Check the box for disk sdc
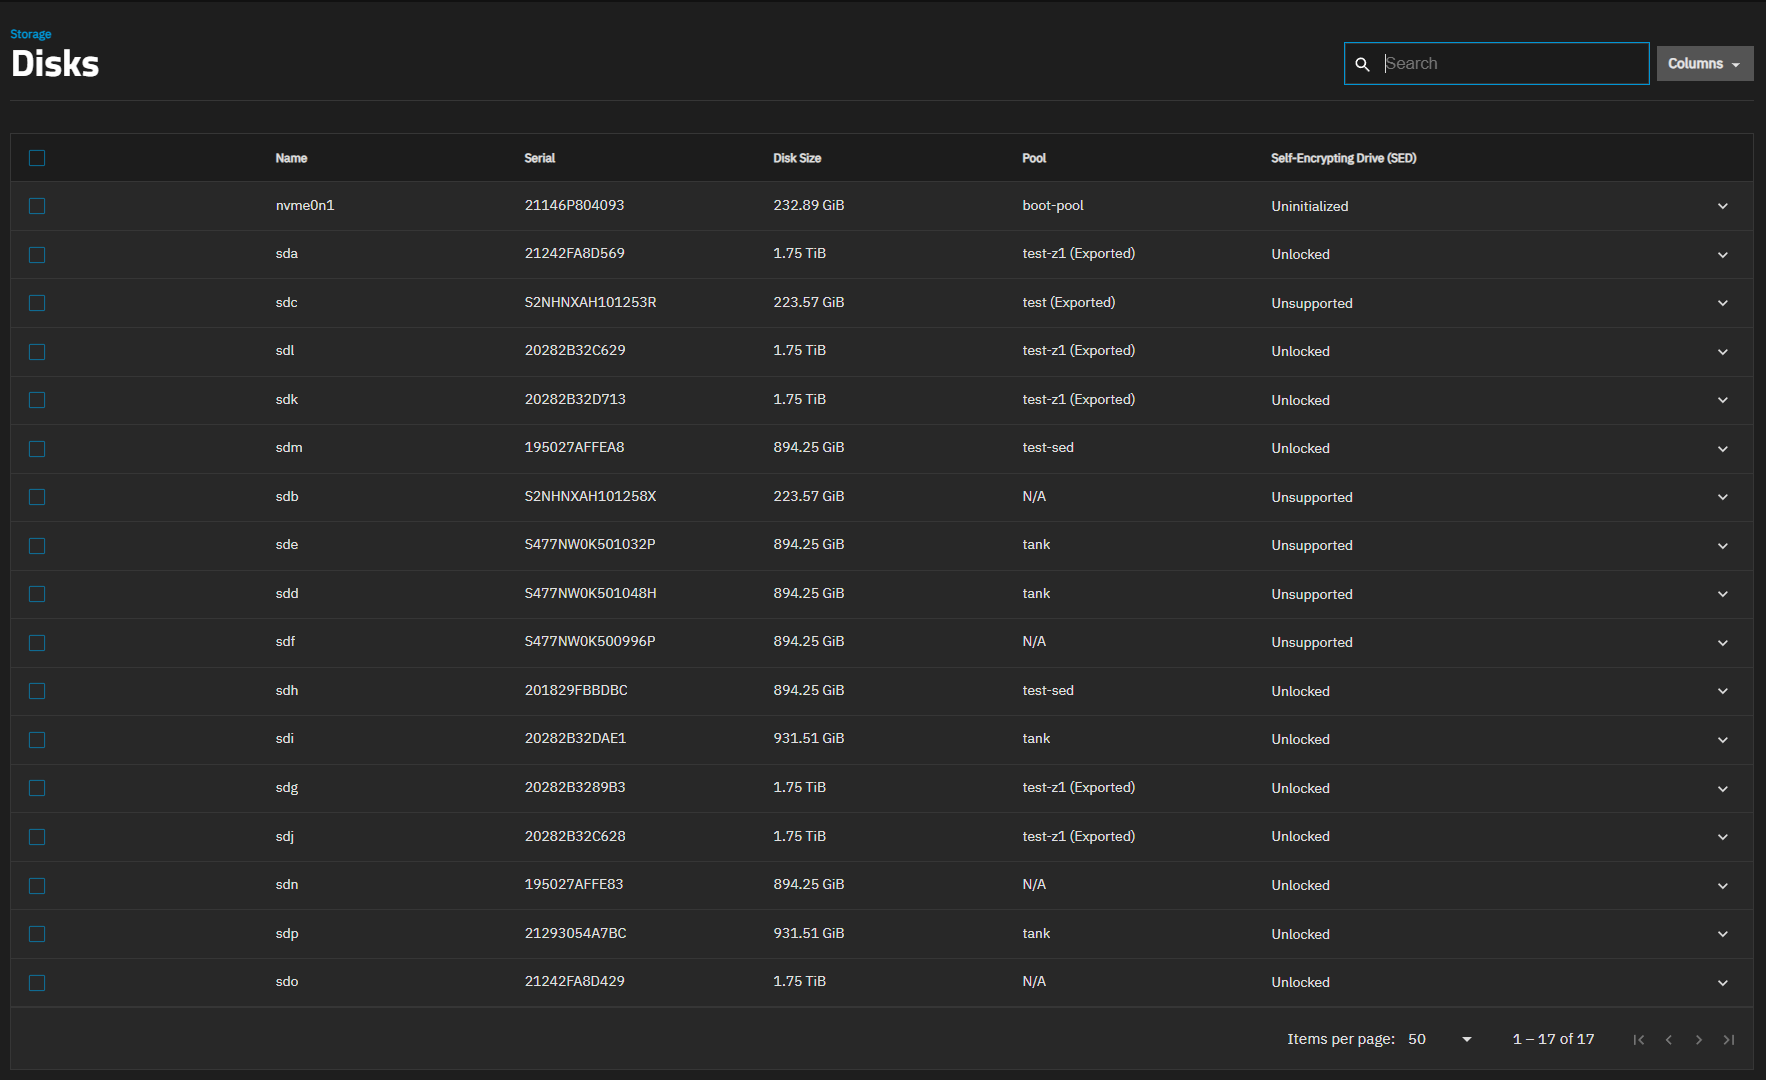Screen dimensions: 1766x1080 click(x=37, y=303)
